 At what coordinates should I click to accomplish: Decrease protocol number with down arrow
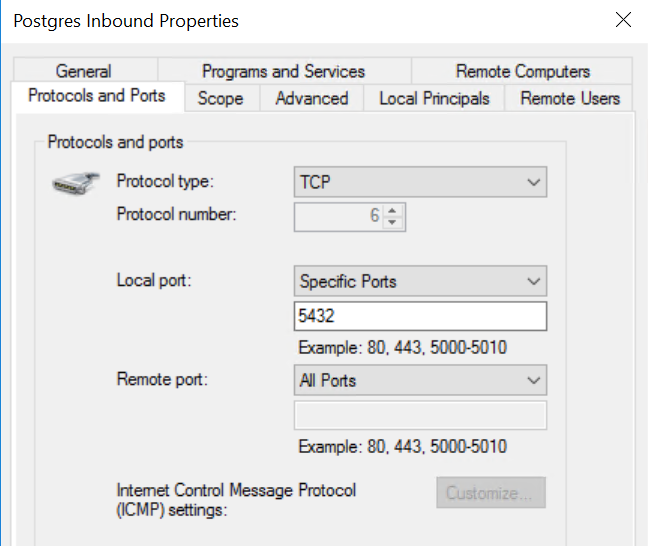[393, 222]
